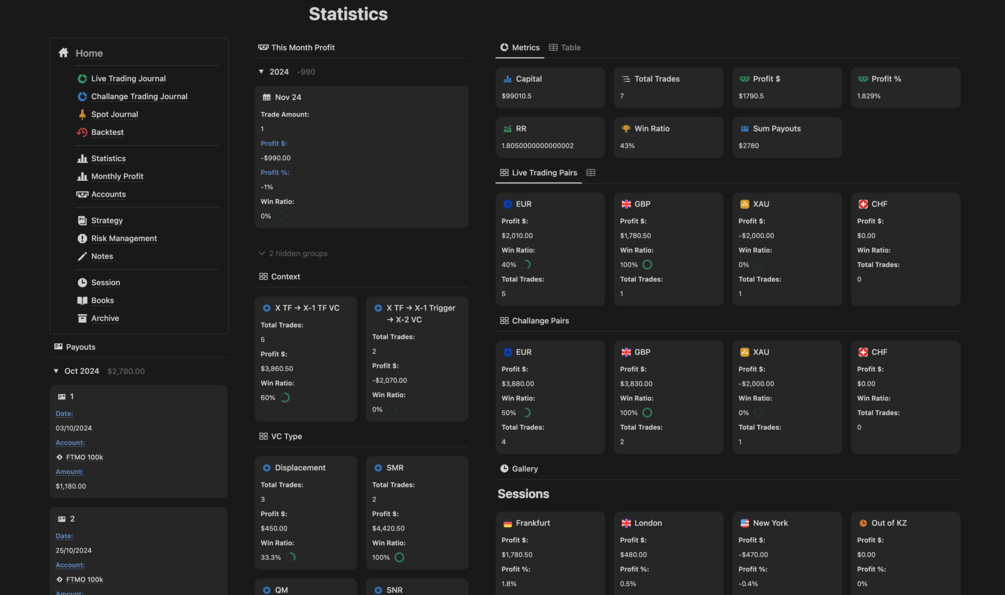
Task: Open the Displacement VC type card
Action: pos(306,512)
